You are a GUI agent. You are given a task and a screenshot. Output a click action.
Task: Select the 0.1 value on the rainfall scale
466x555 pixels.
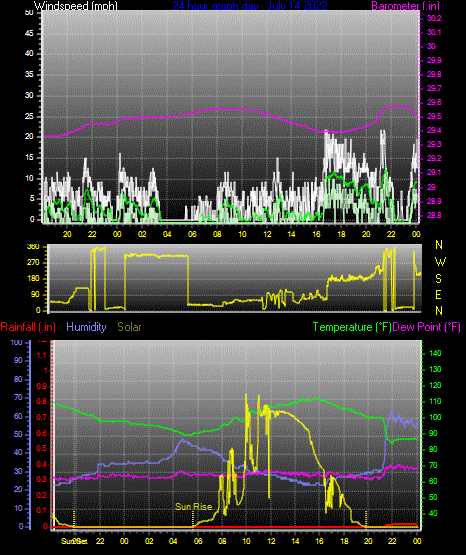42,510
